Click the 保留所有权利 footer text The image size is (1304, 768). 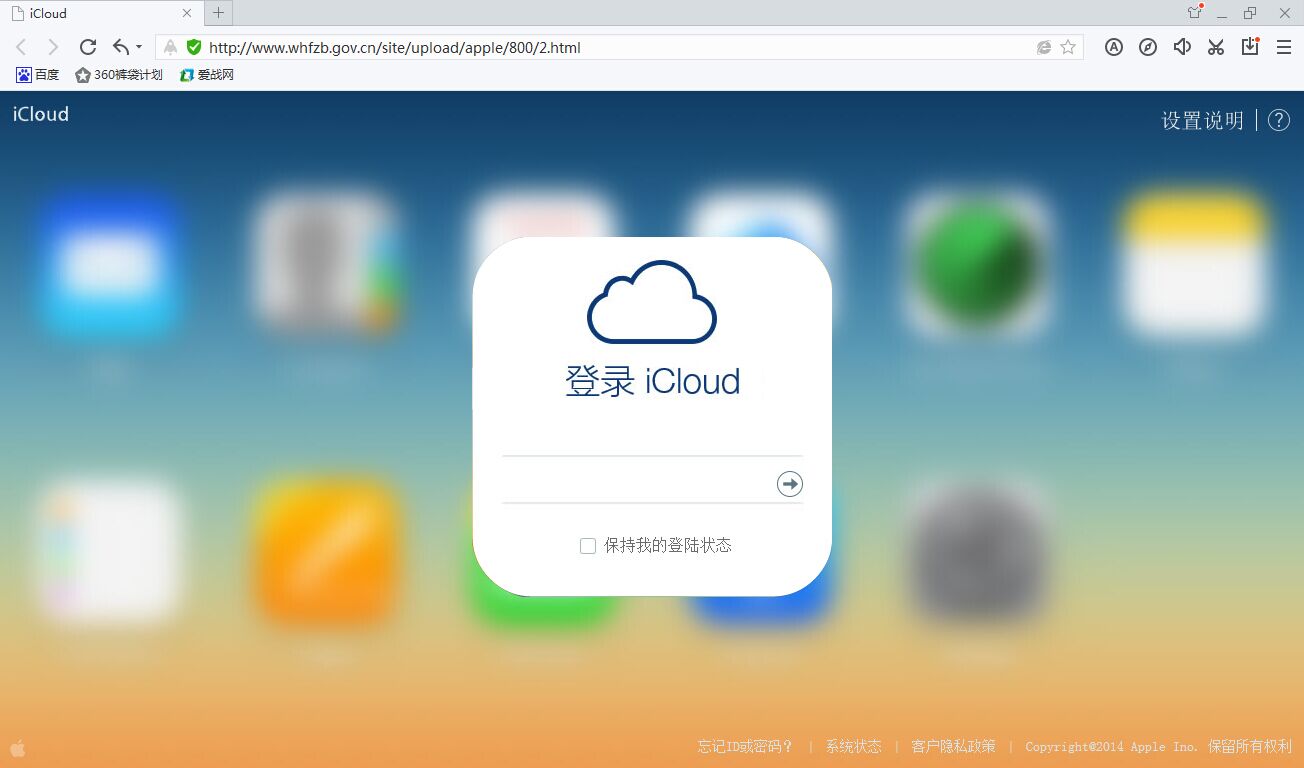pyautogui.click(x=1250, y=747)
